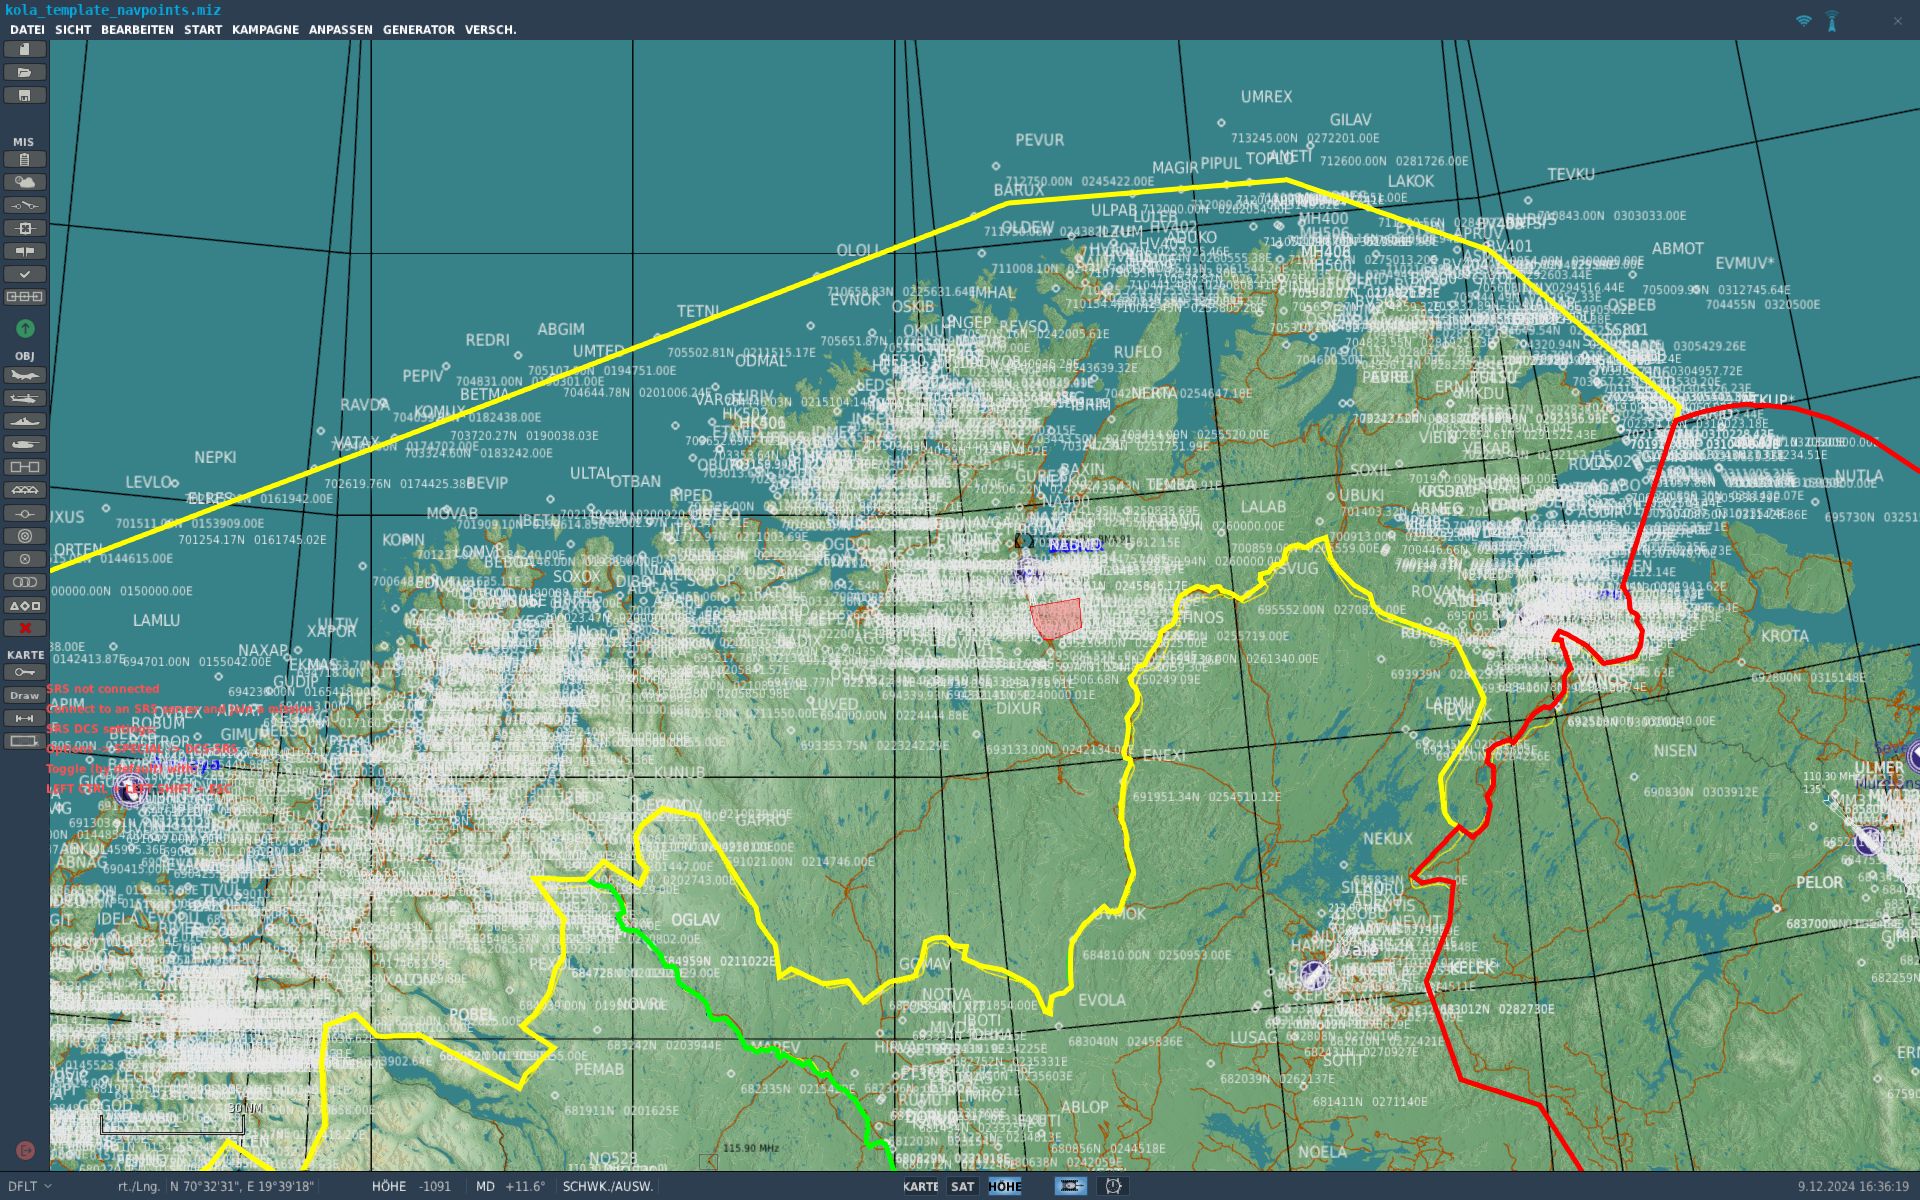Open the weather settings cloud icon
The width and height of the screenshot is (1920, 1200).
(24, 182)
